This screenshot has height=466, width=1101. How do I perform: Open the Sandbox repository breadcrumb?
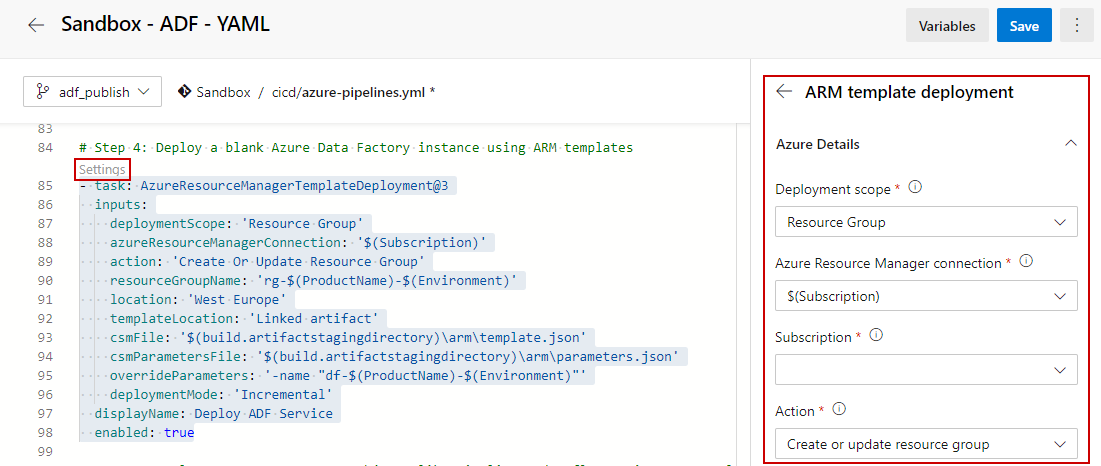(223, 92)
